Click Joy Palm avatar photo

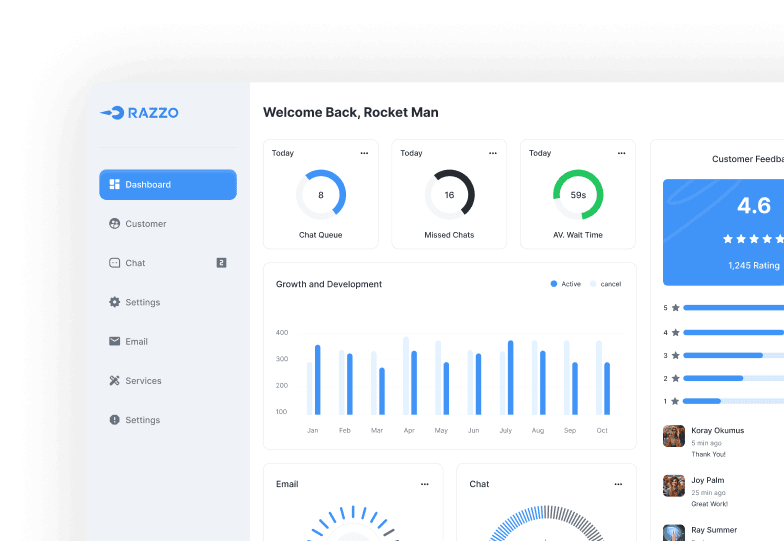674,486
